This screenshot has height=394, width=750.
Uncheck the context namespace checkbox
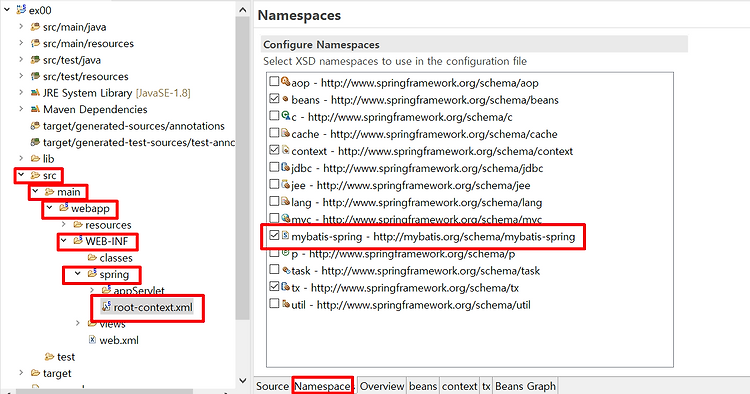coord(274,150)
